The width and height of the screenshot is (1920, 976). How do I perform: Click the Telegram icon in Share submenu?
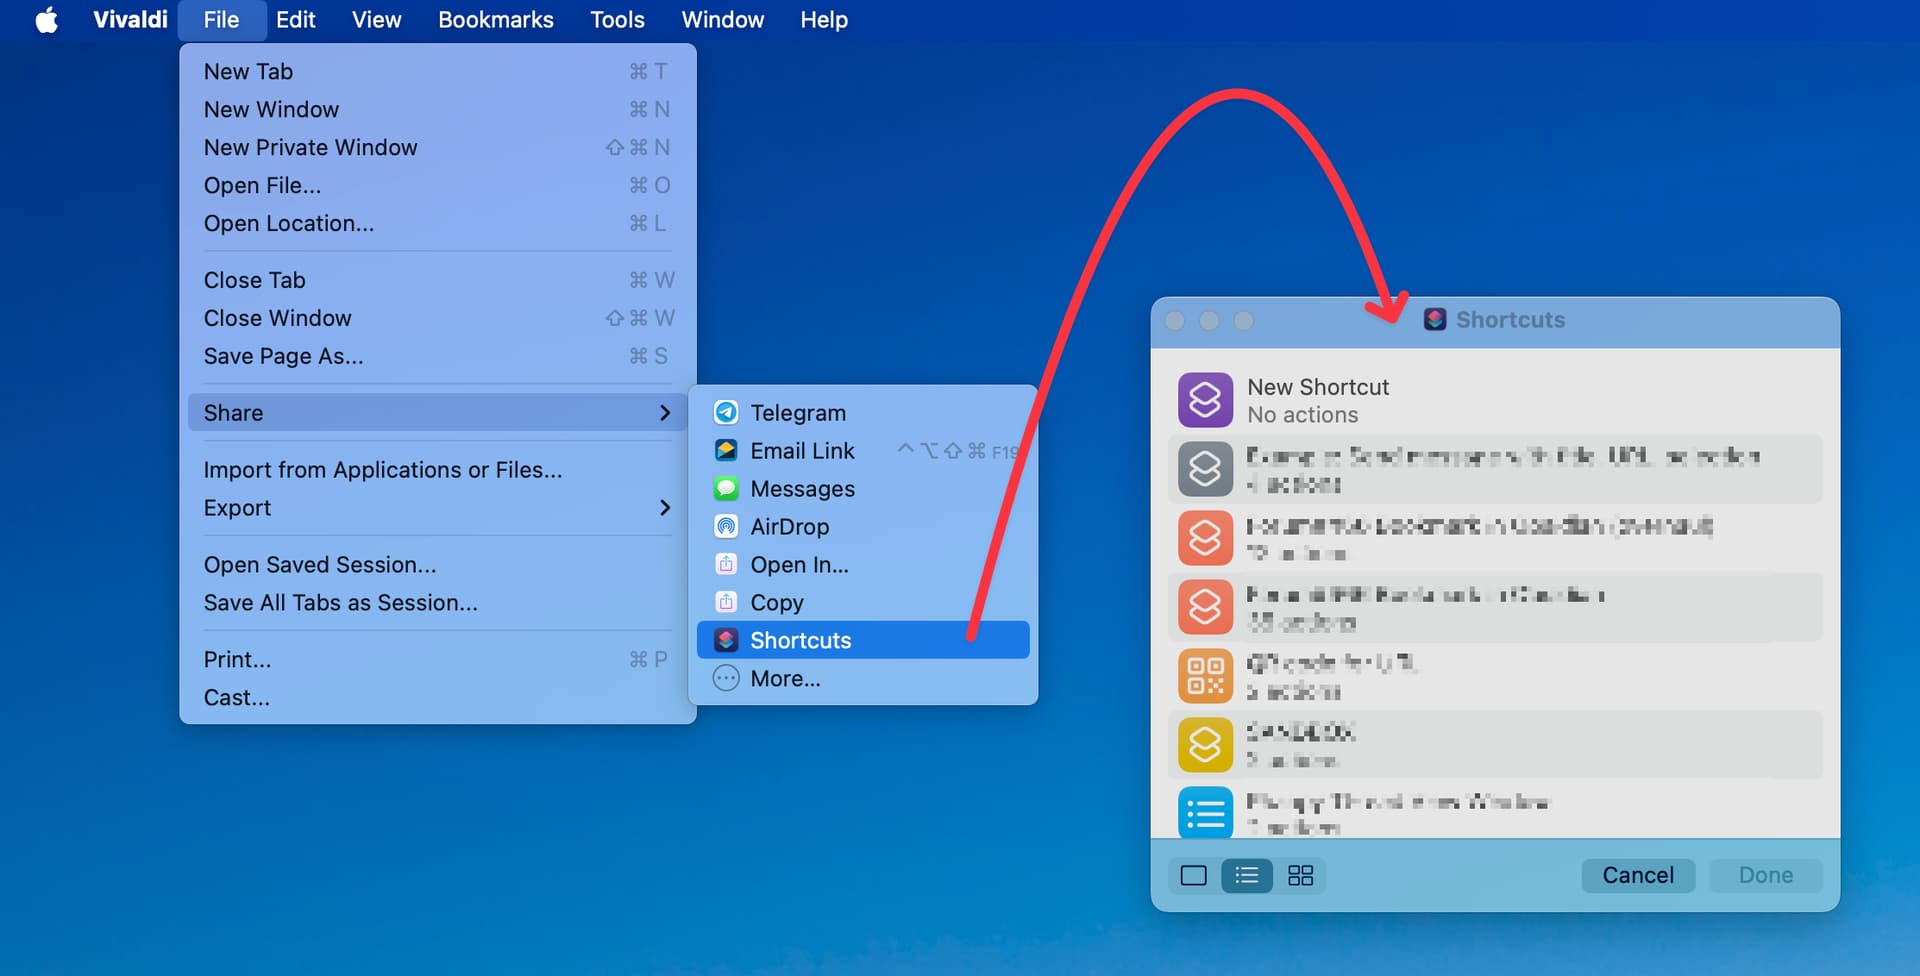coord(726,413)
